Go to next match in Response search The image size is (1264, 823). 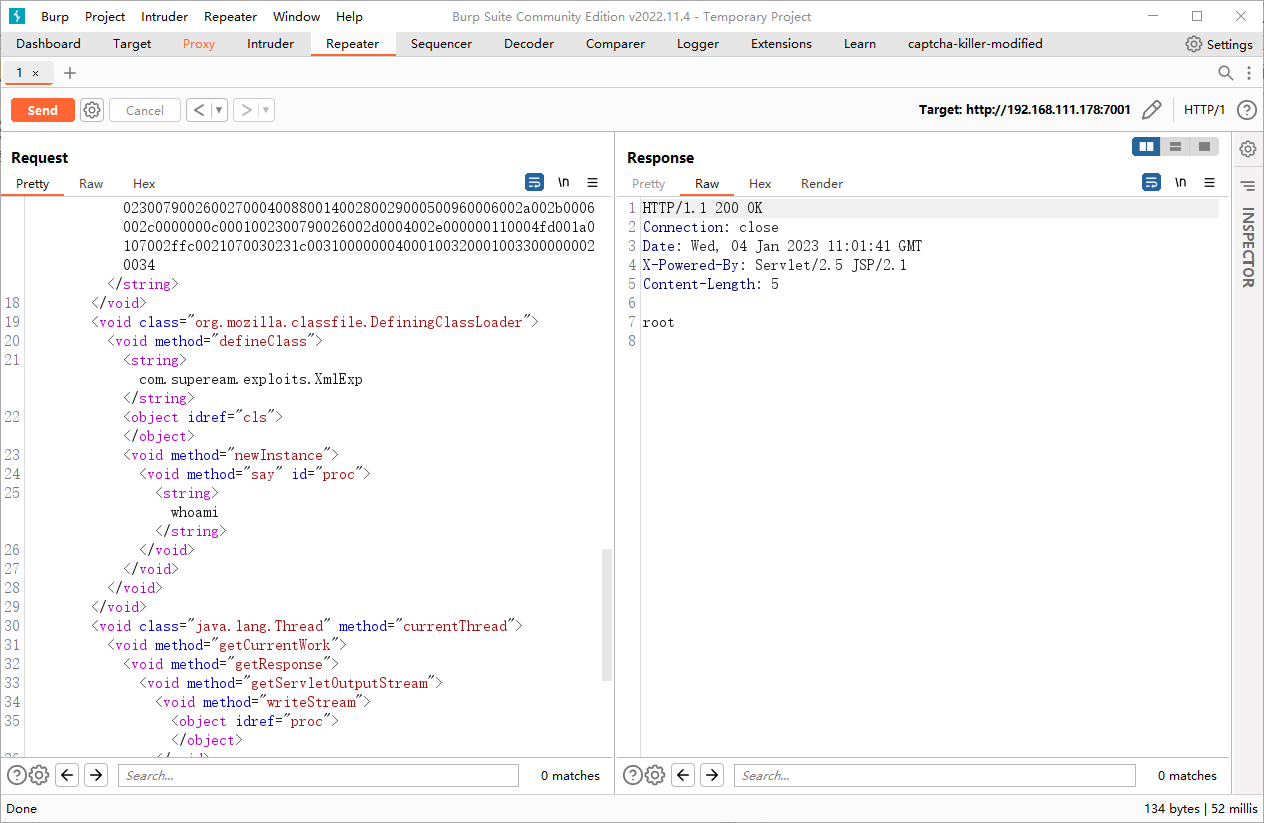click(712, 775)
